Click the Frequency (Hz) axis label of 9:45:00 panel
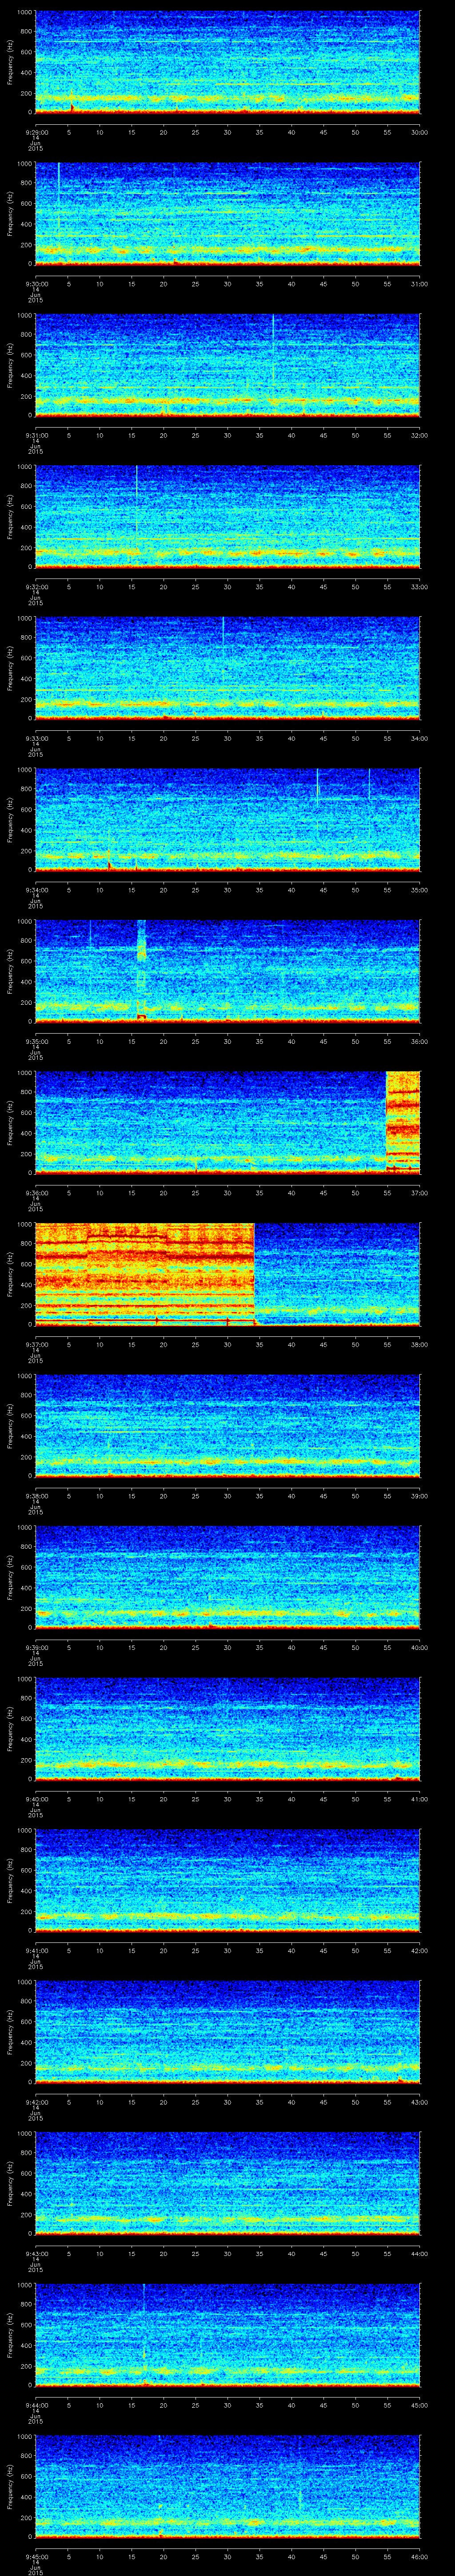455x2576 pixels. coord(10,2487)
